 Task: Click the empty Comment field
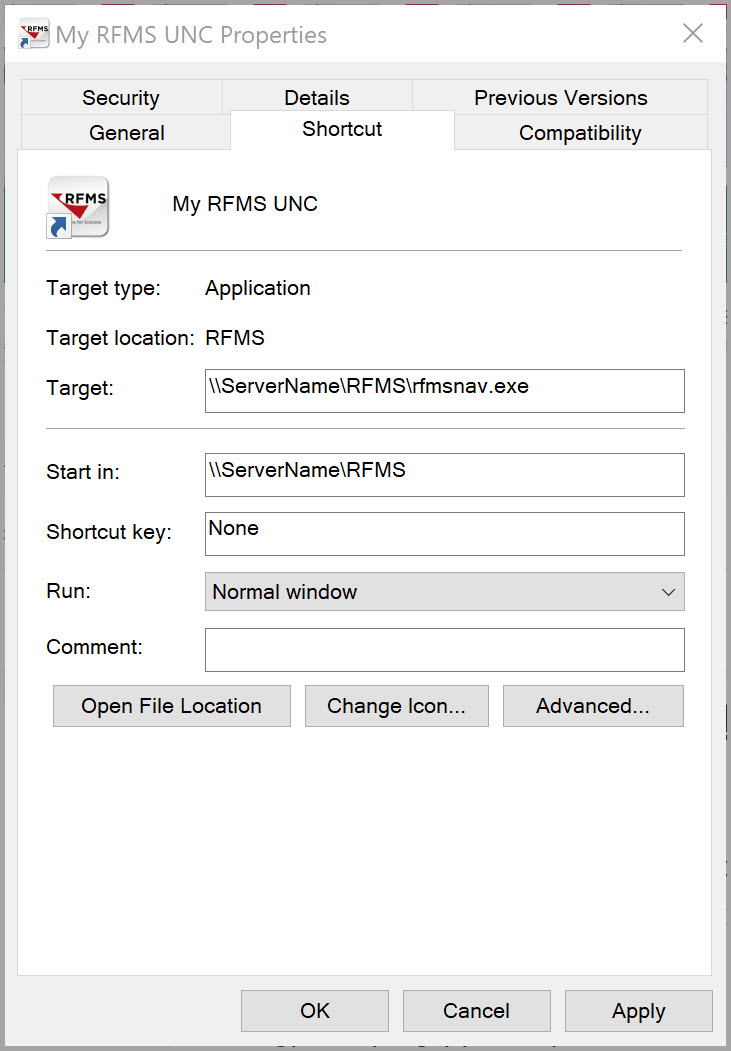point(445,650)
